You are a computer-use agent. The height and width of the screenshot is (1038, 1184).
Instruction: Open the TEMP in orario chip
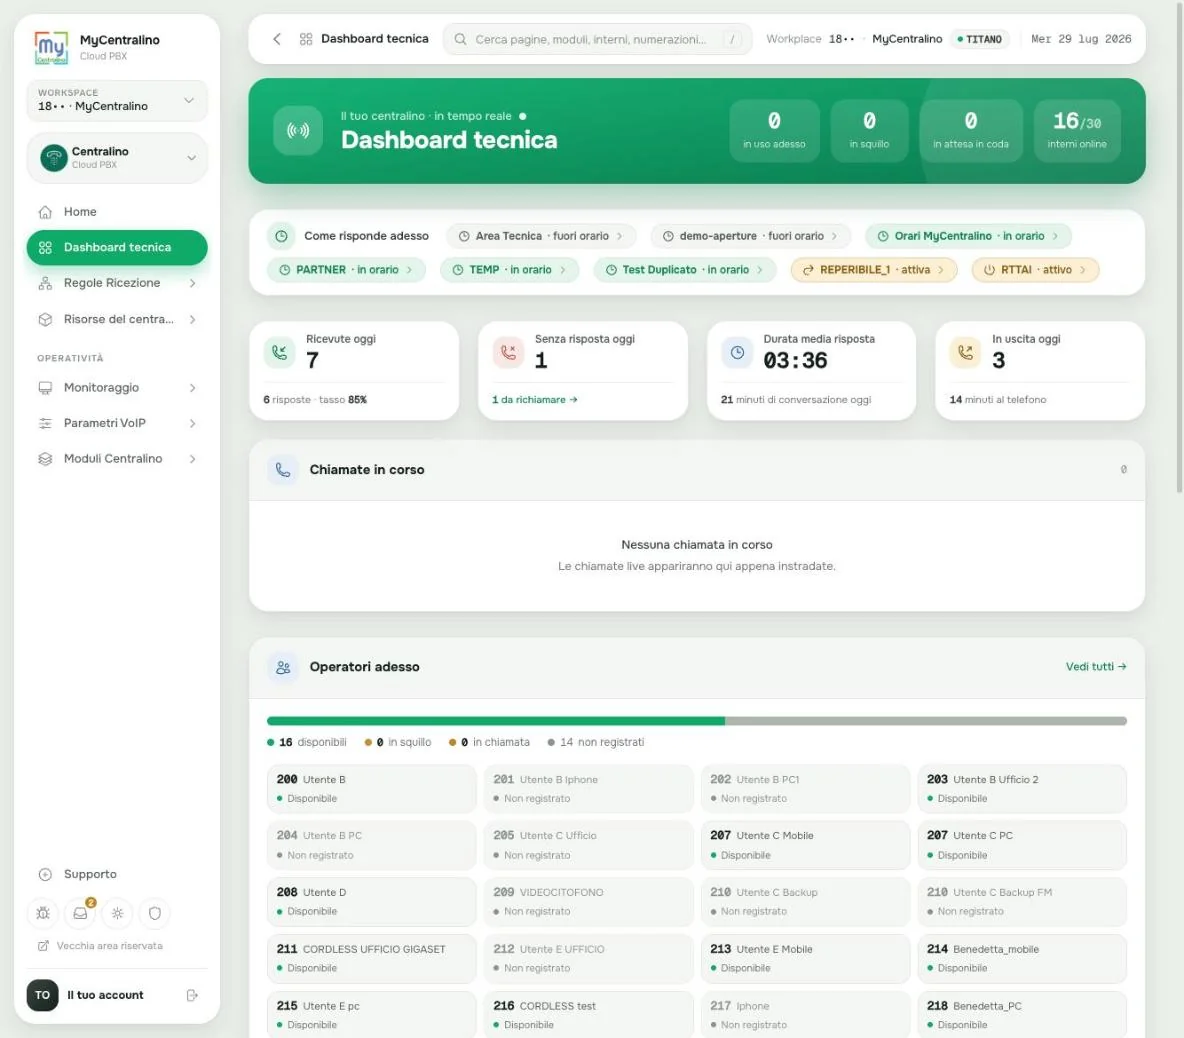510,270
